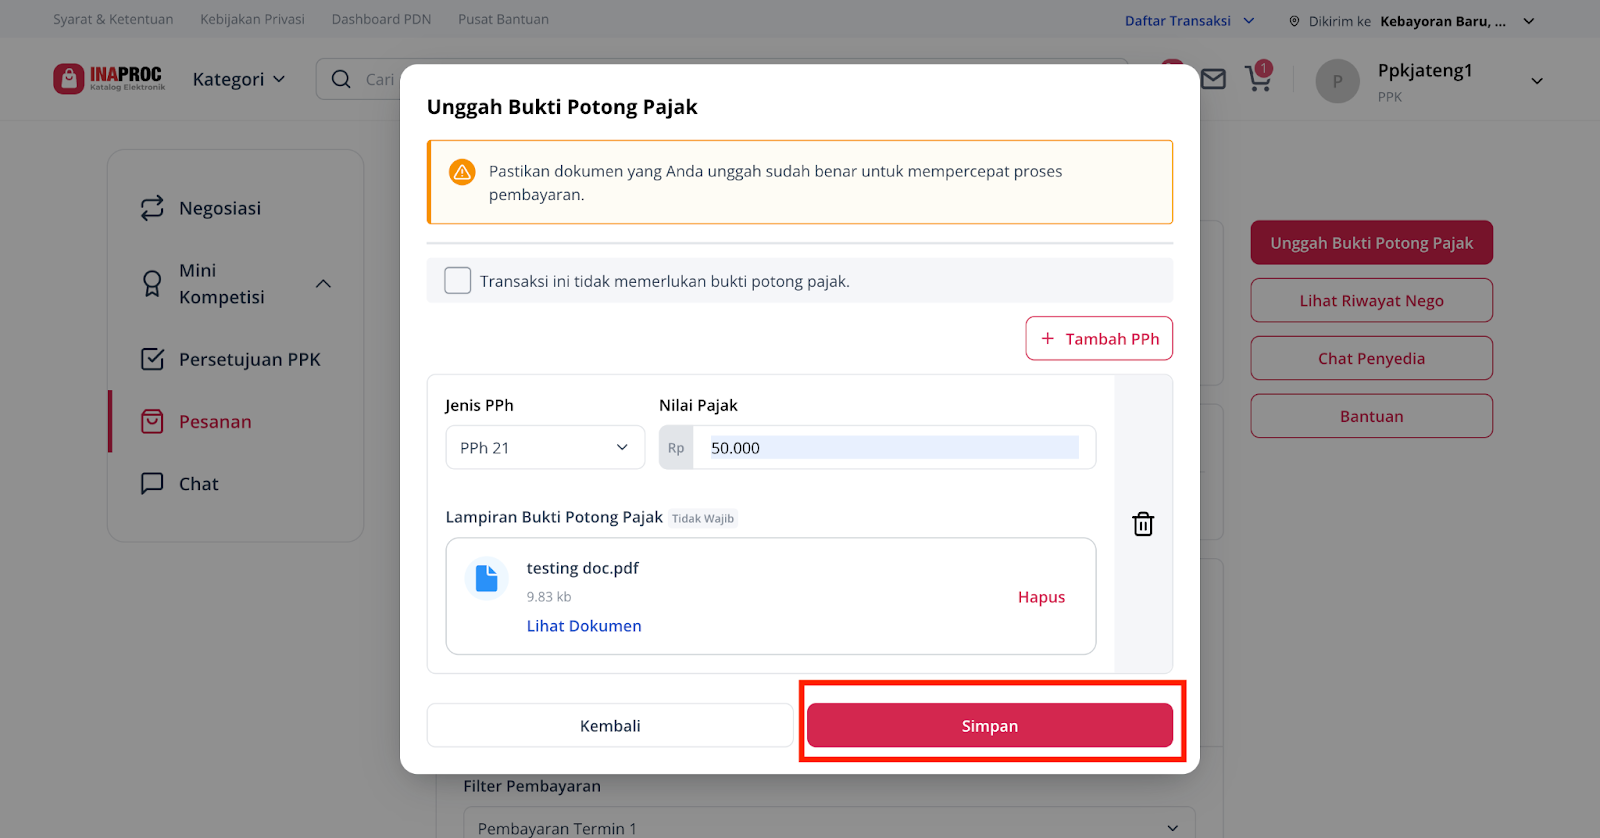
Task: Open the Jenis PPh dropdown
Action: [x=545, y=448]
